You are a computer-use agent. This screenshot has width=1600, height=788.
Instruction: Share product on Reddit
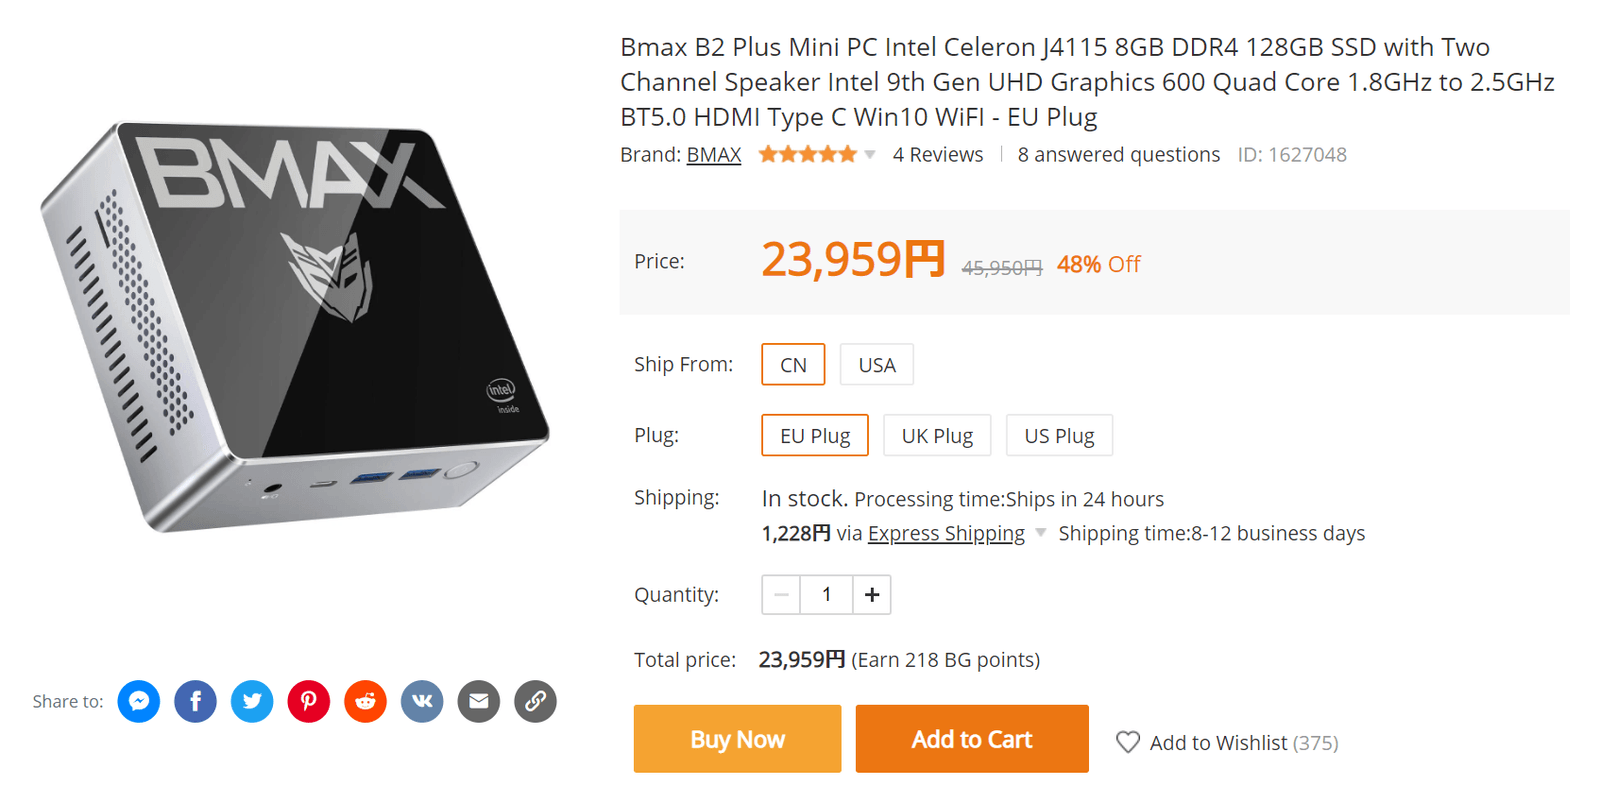[x=366, y=701]
